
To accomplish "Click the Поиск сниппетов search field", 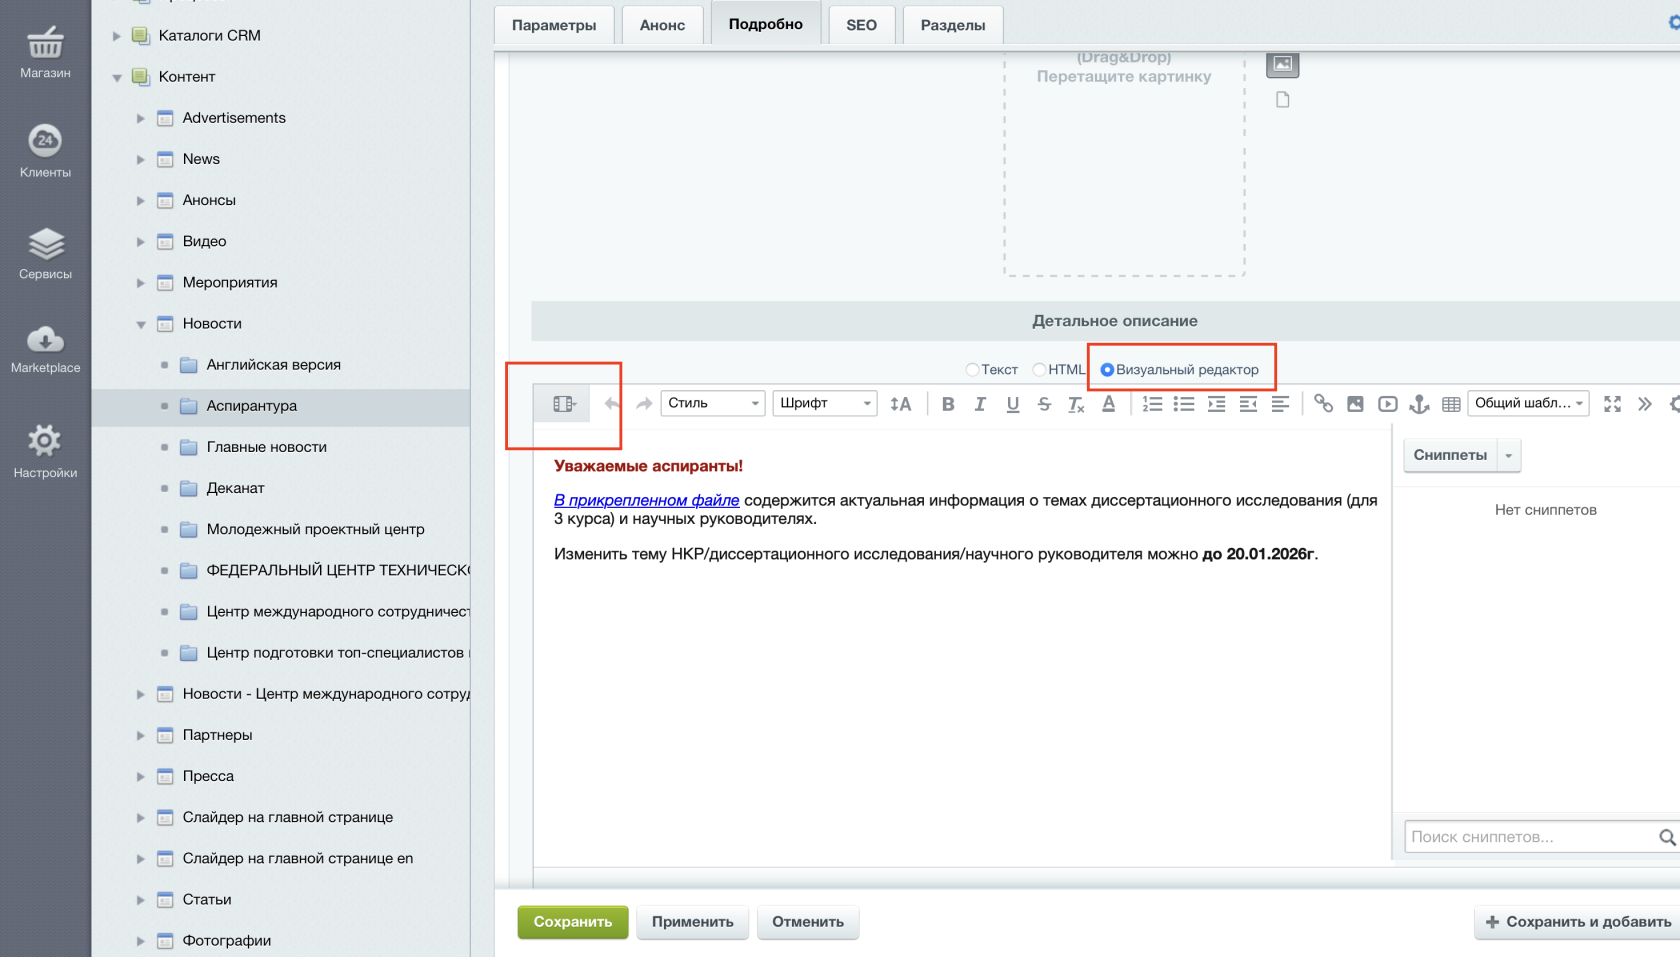I will pyautogui.click(x=1540, y=837).
